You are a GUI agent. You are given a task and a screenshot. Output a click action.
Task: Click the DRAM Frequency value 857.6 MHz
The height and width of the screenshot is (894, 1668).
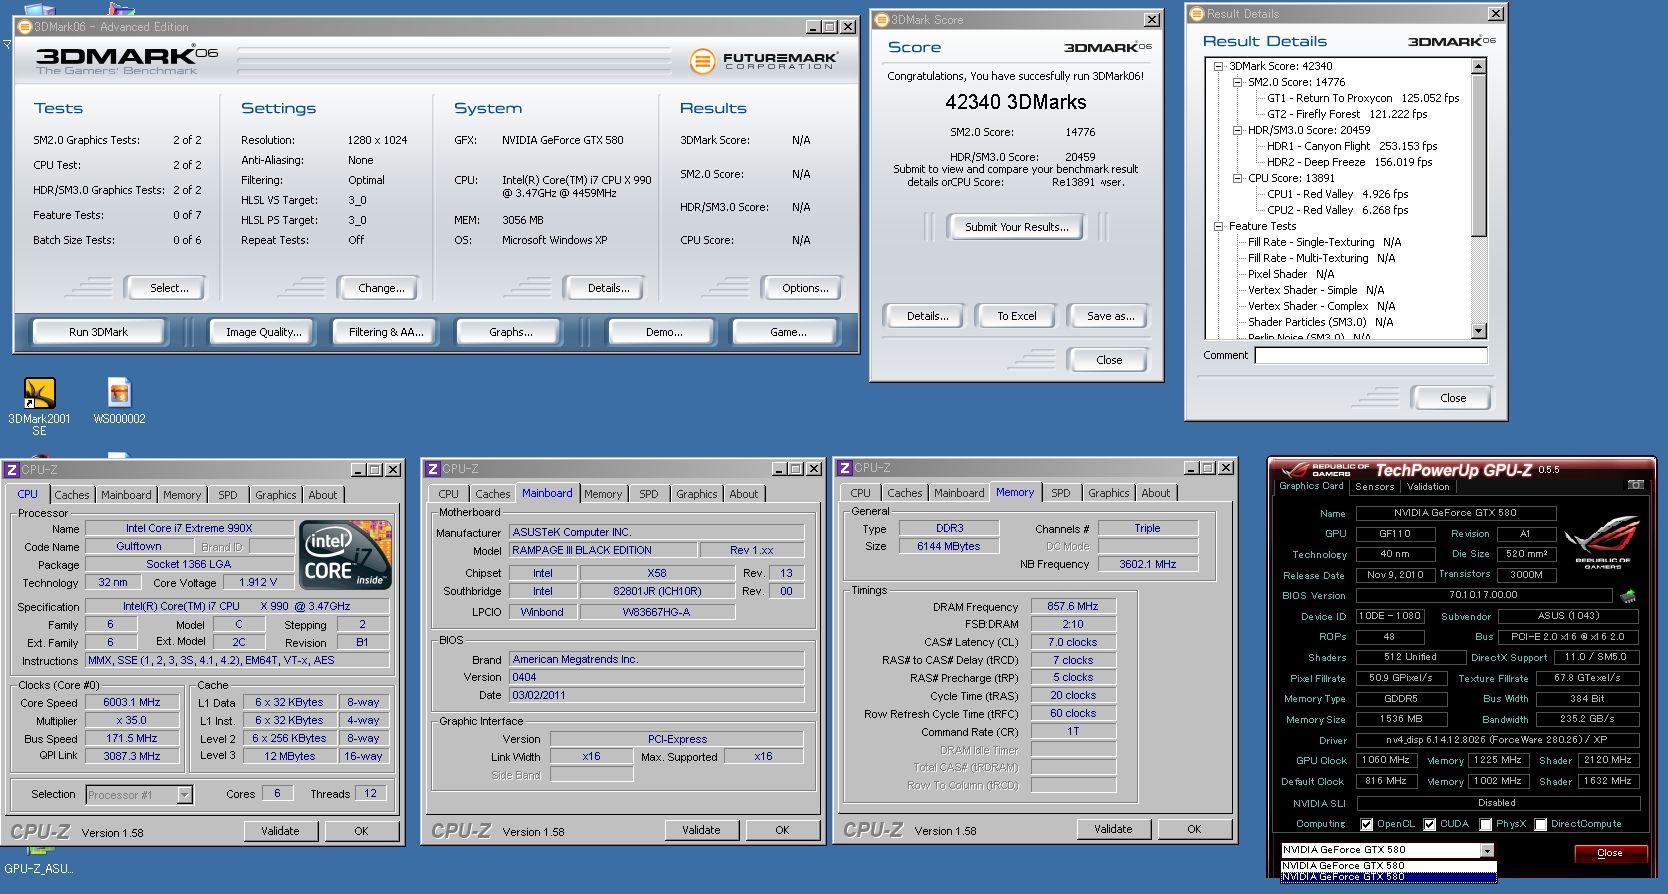point(1072,607)
